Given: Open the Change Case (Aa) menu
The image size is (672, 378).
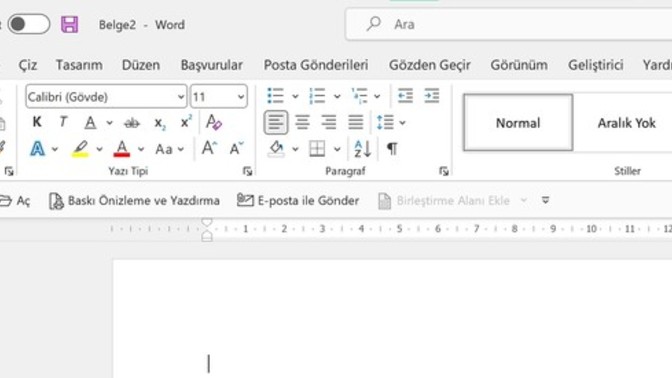Looking at the screenshot, I should (169, 149).
